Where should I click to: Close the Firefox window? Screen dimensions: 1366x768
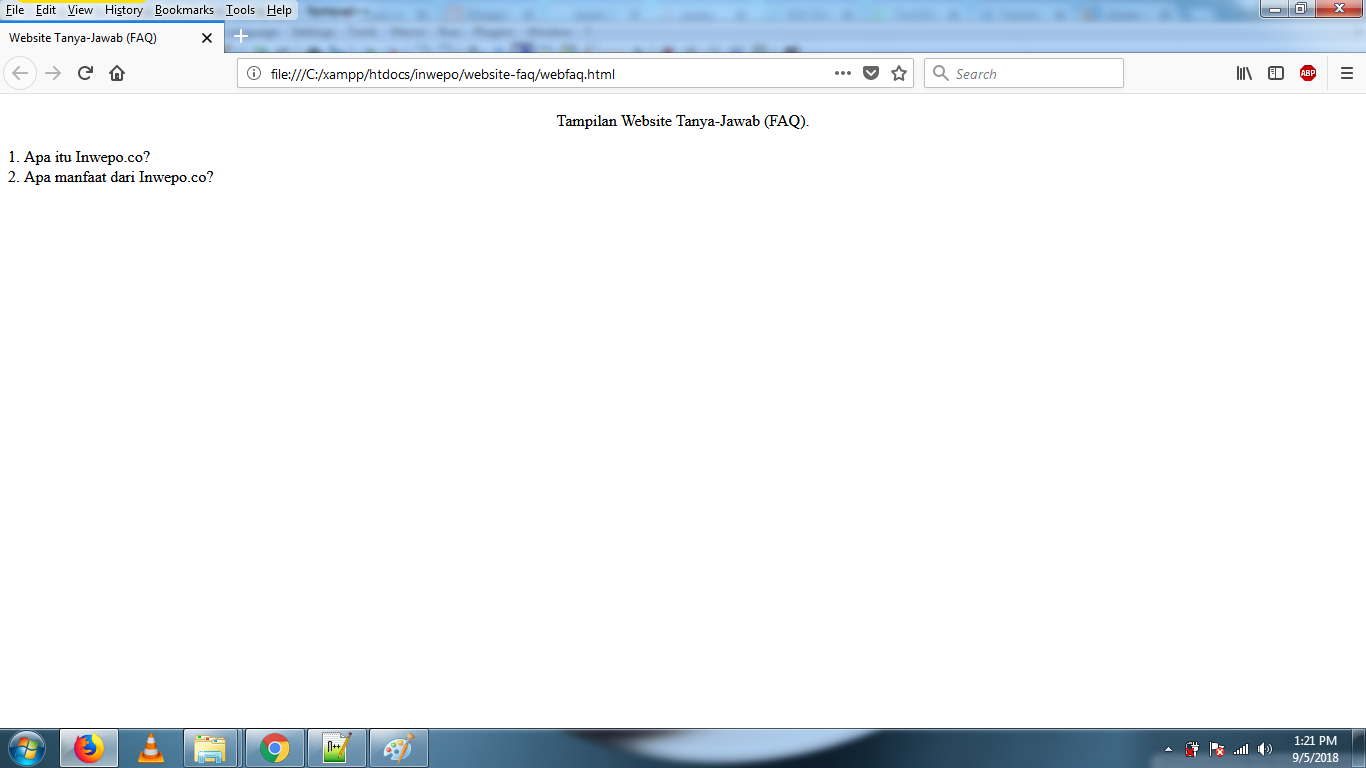pos(1337,9)
